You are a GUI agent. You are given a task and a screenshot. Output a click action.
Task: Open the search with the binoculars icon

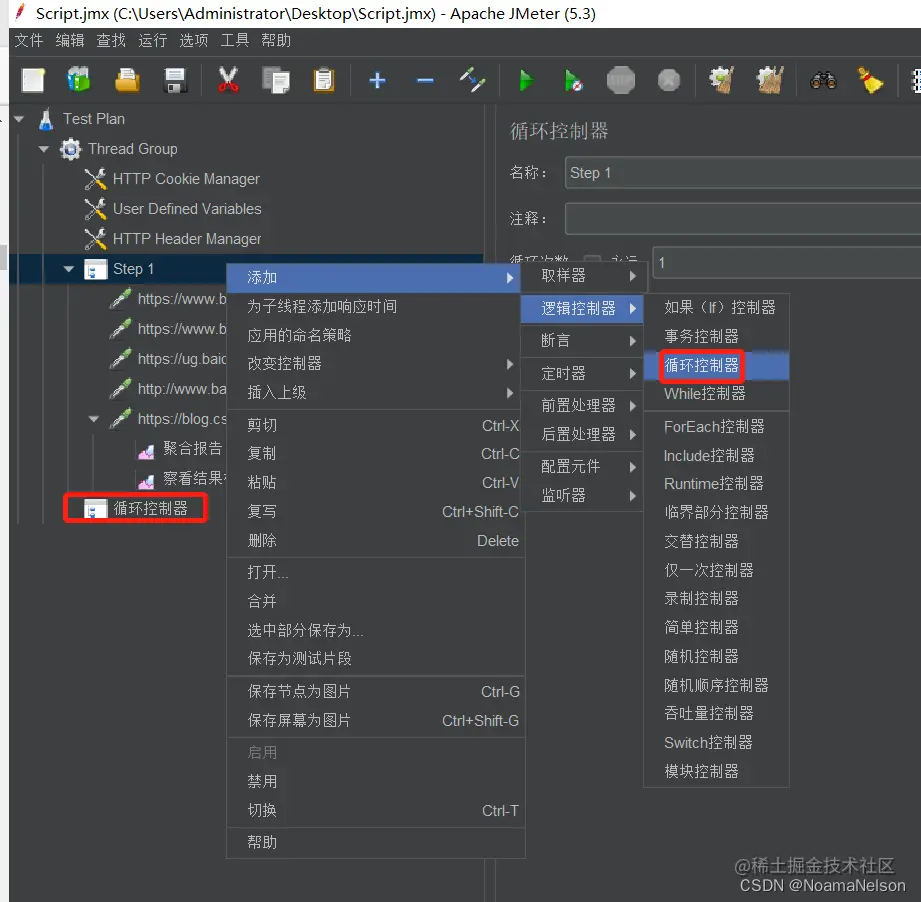click(x=824, y=80)
